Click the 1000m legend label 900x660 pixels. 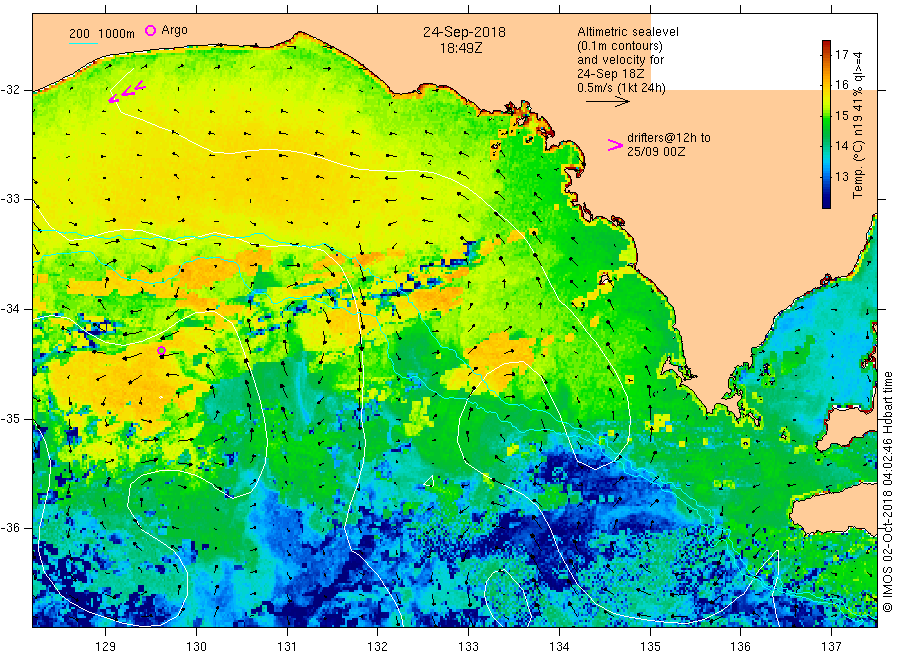point(117,34)
